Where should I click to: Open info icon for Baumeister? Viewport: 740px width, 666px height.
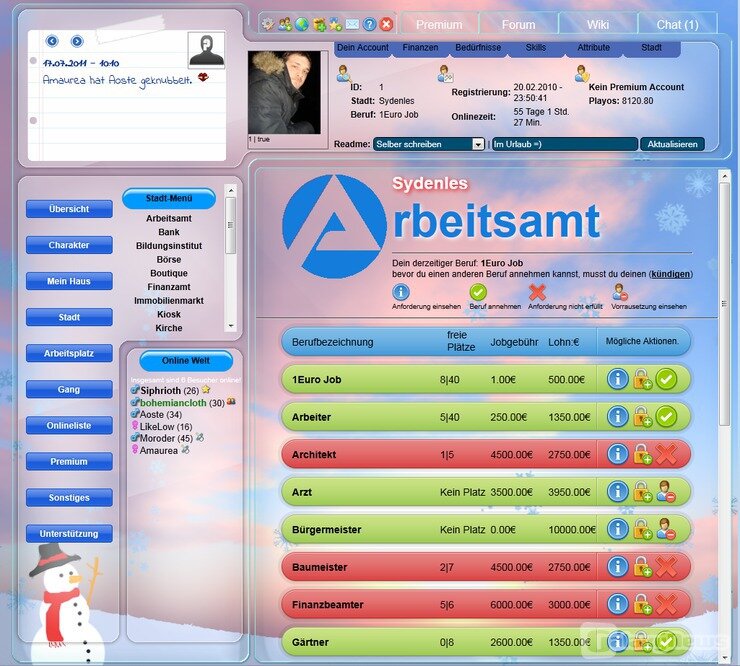point(617,567)
